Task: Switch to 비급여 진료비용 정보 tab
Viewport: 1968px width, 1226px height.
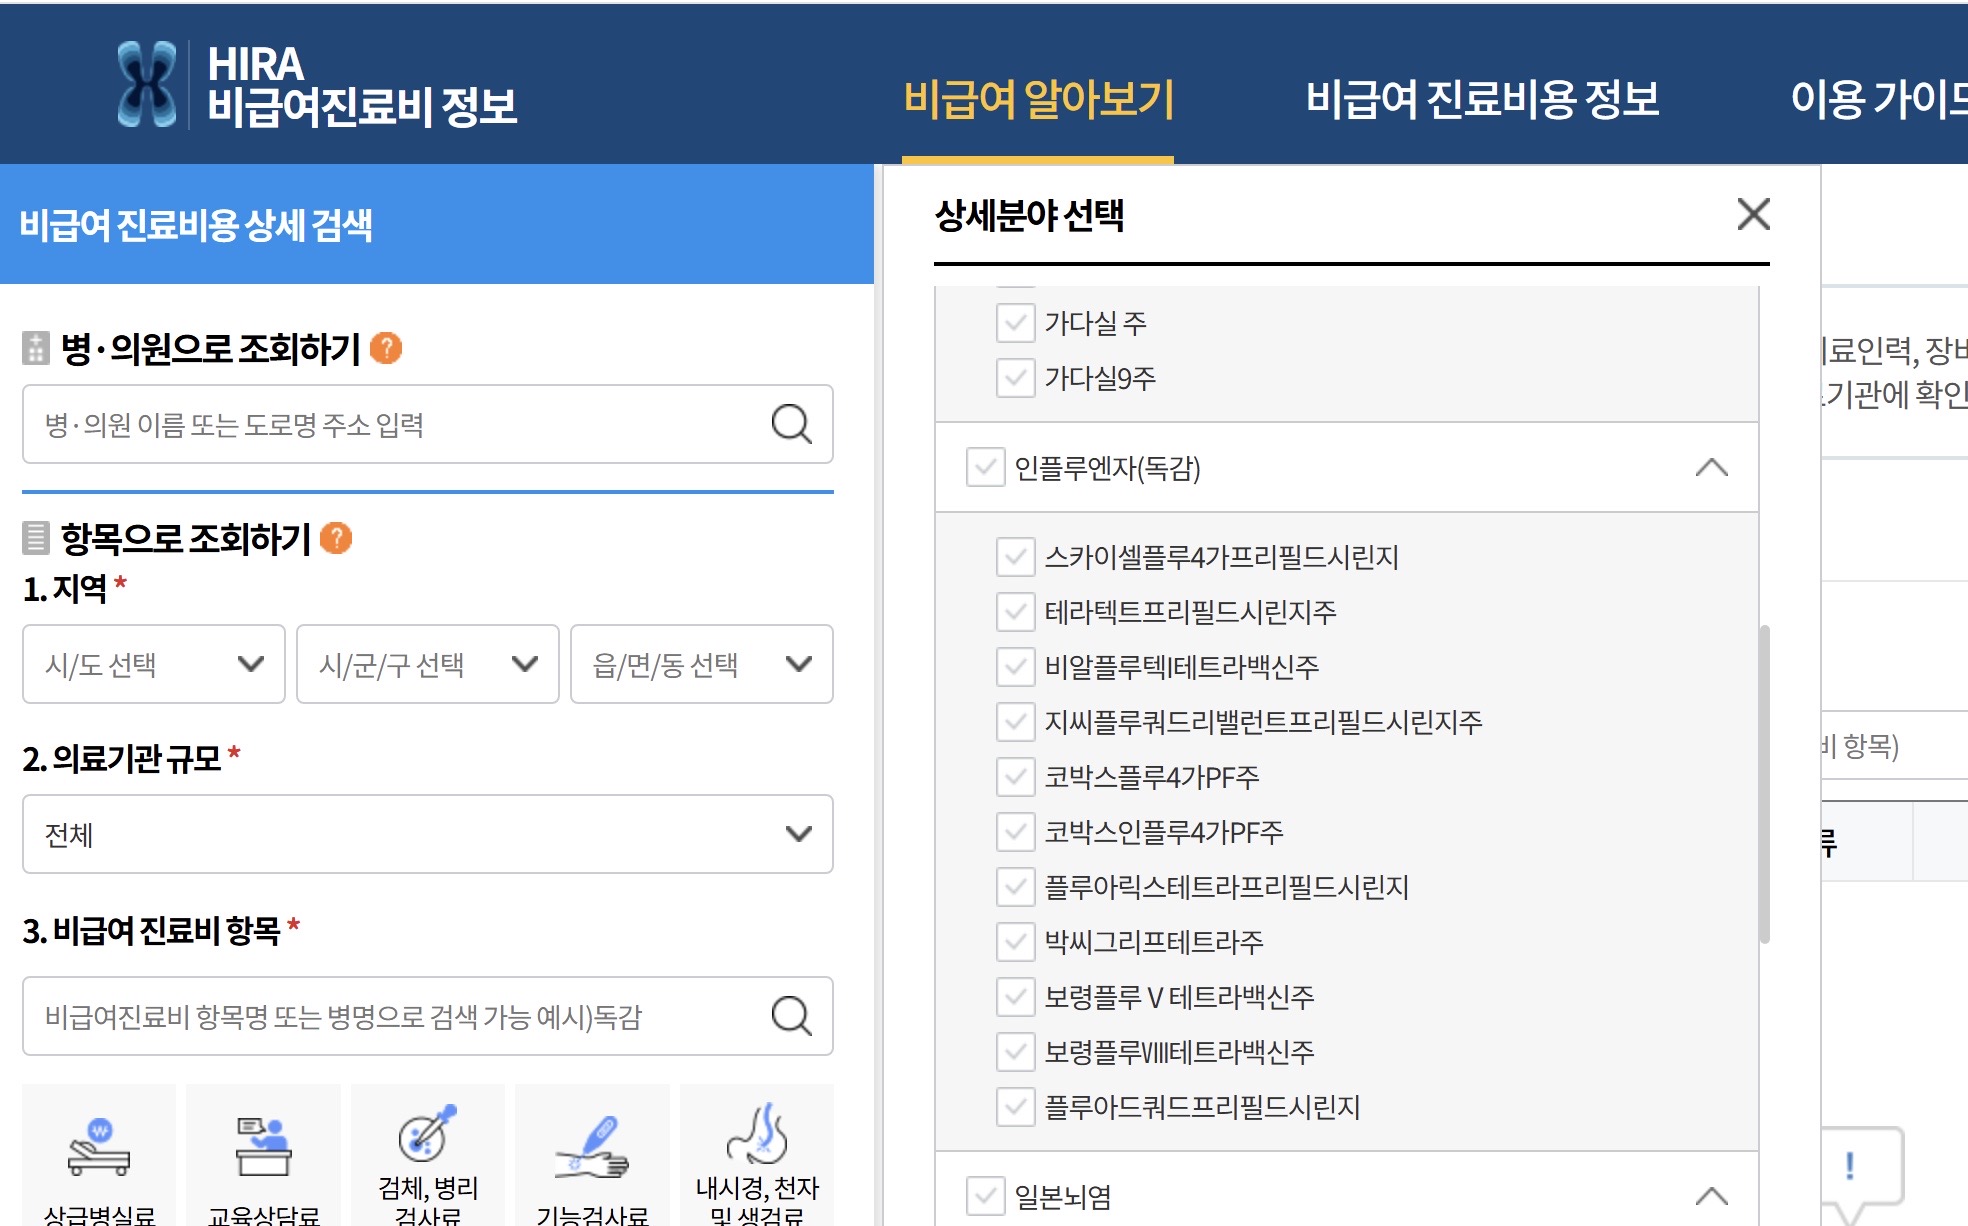Action: tap(1482, 99)
